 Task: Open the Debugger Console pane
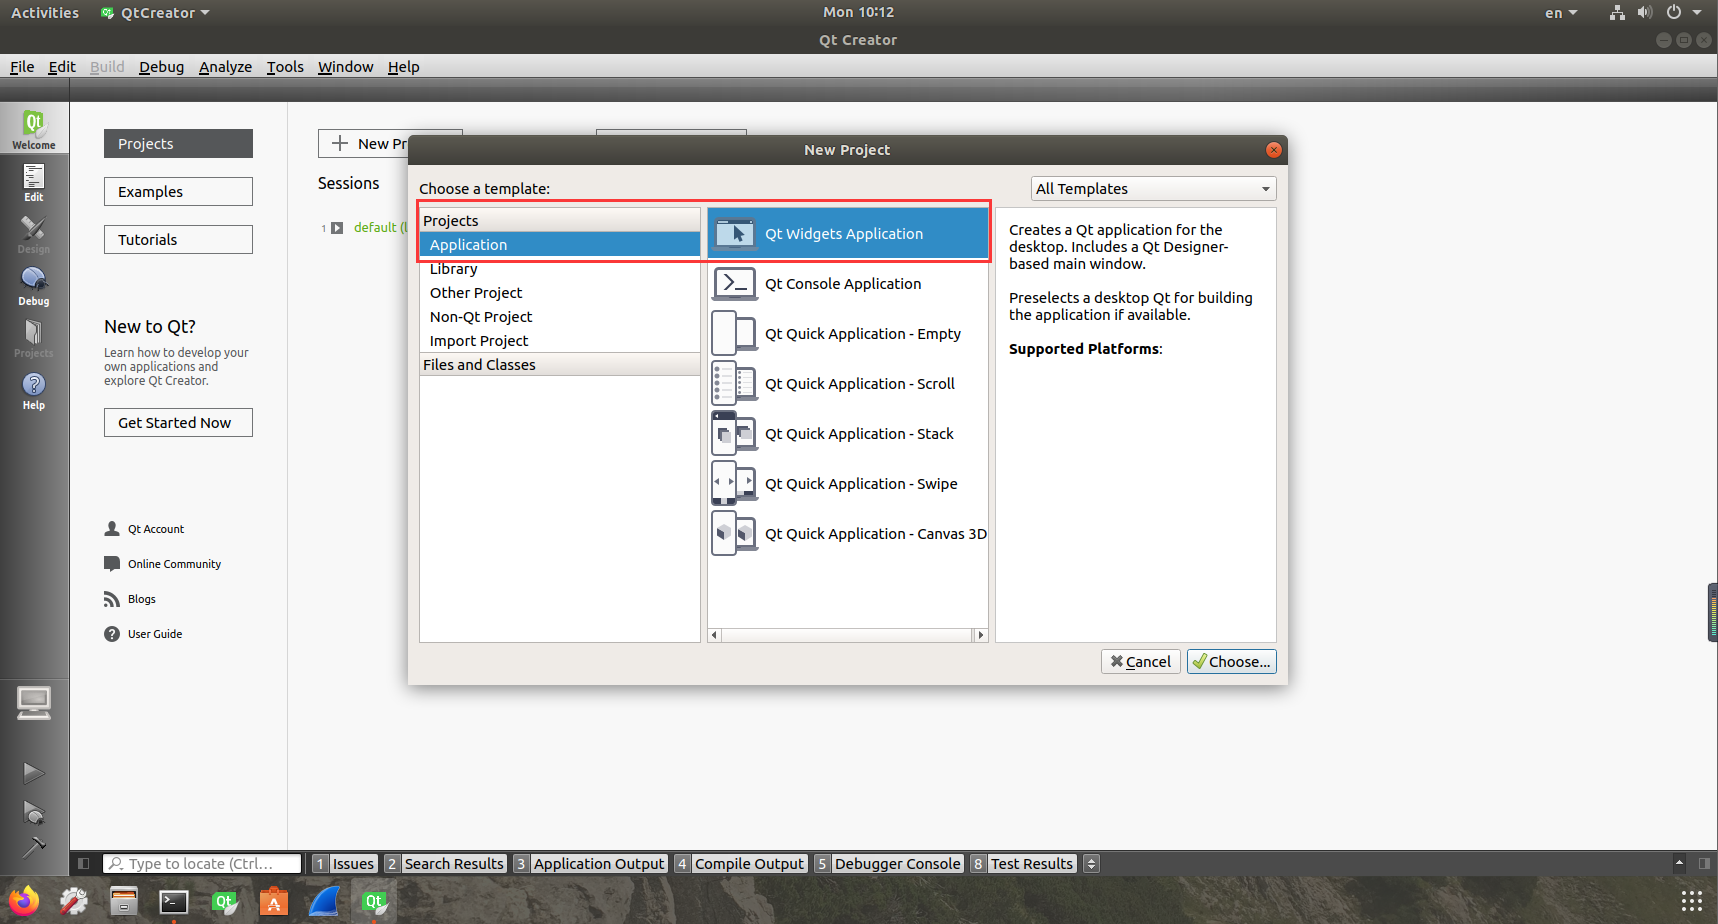tap(889, 864)
